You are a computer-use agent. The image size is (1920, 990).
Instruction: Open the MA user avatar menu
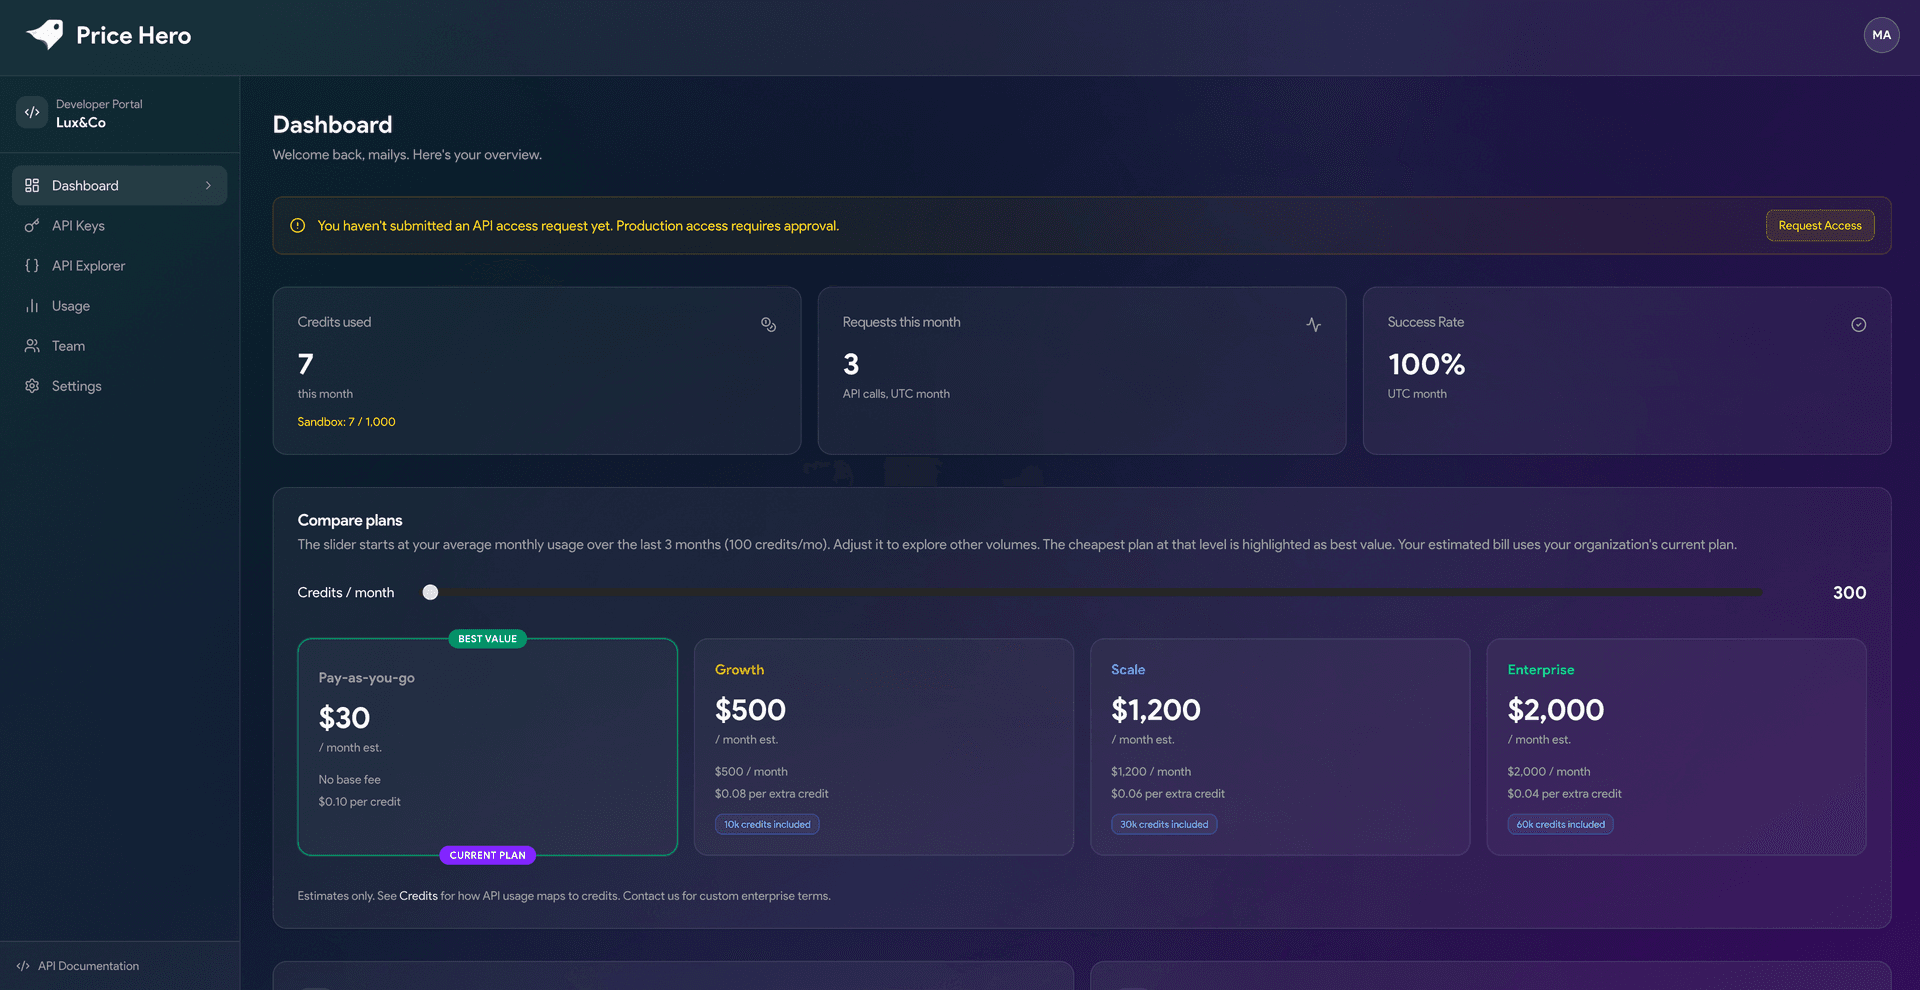click(1881, 35)
